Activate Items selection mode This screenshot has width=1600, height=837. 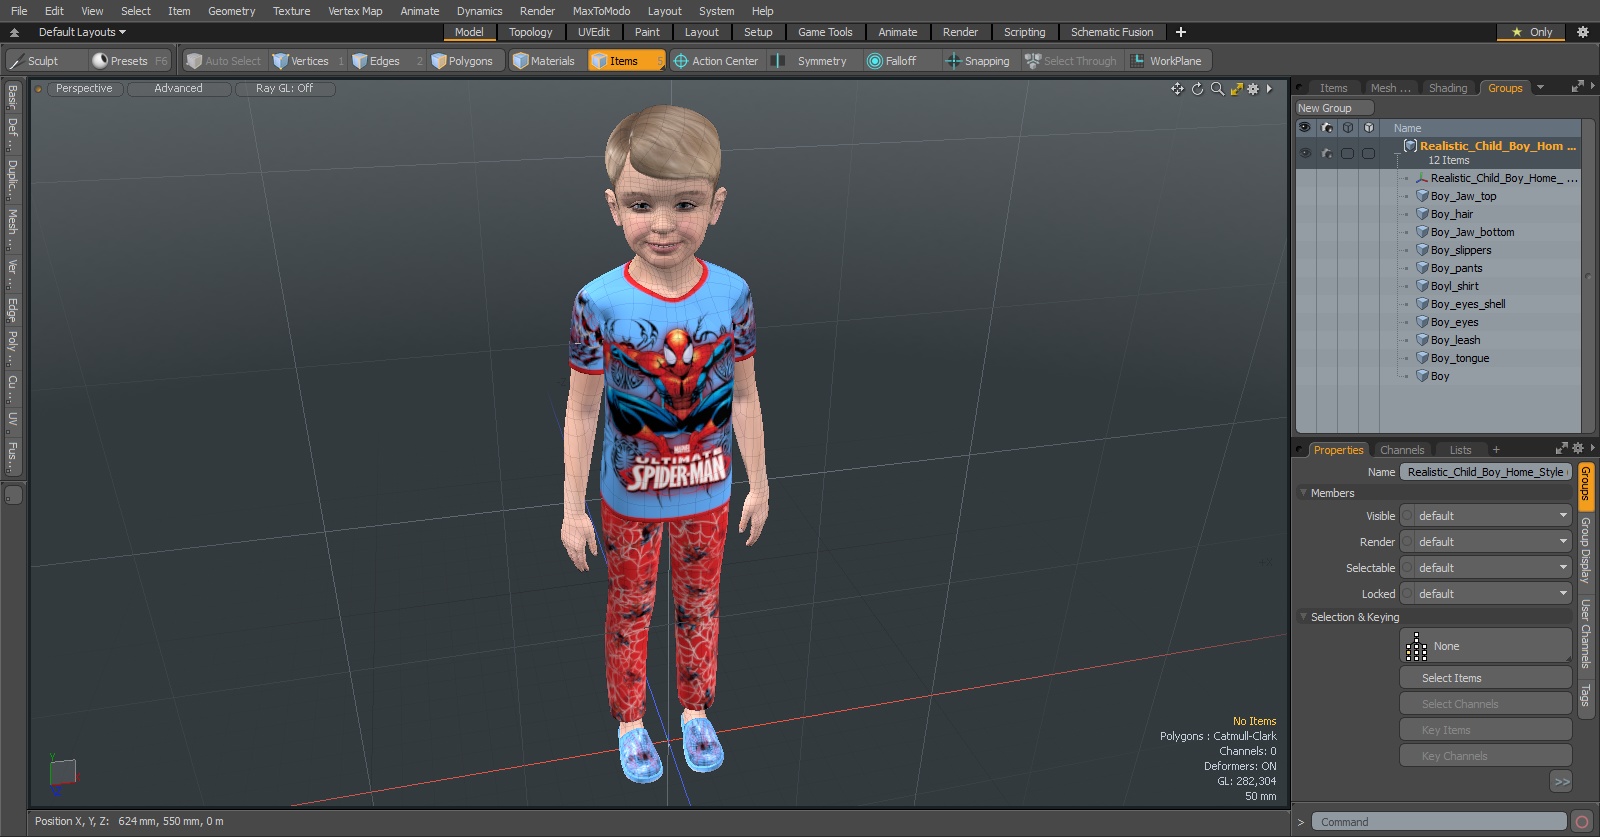626,61
